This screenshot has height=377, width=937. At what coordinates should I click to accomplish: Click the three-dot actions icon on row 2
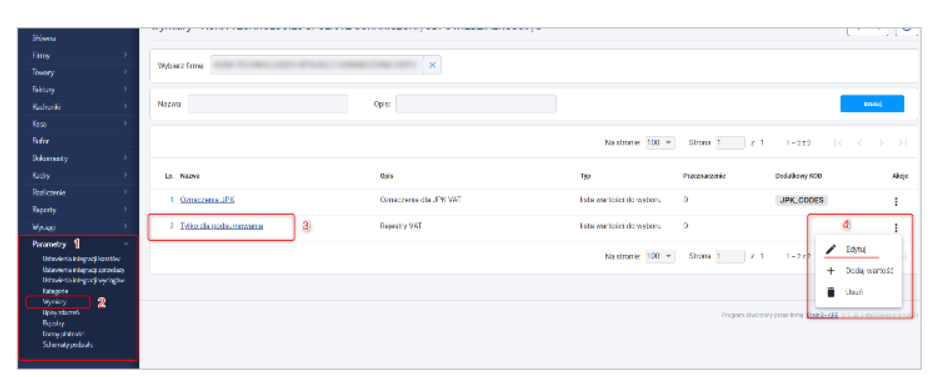coord(895,228)
